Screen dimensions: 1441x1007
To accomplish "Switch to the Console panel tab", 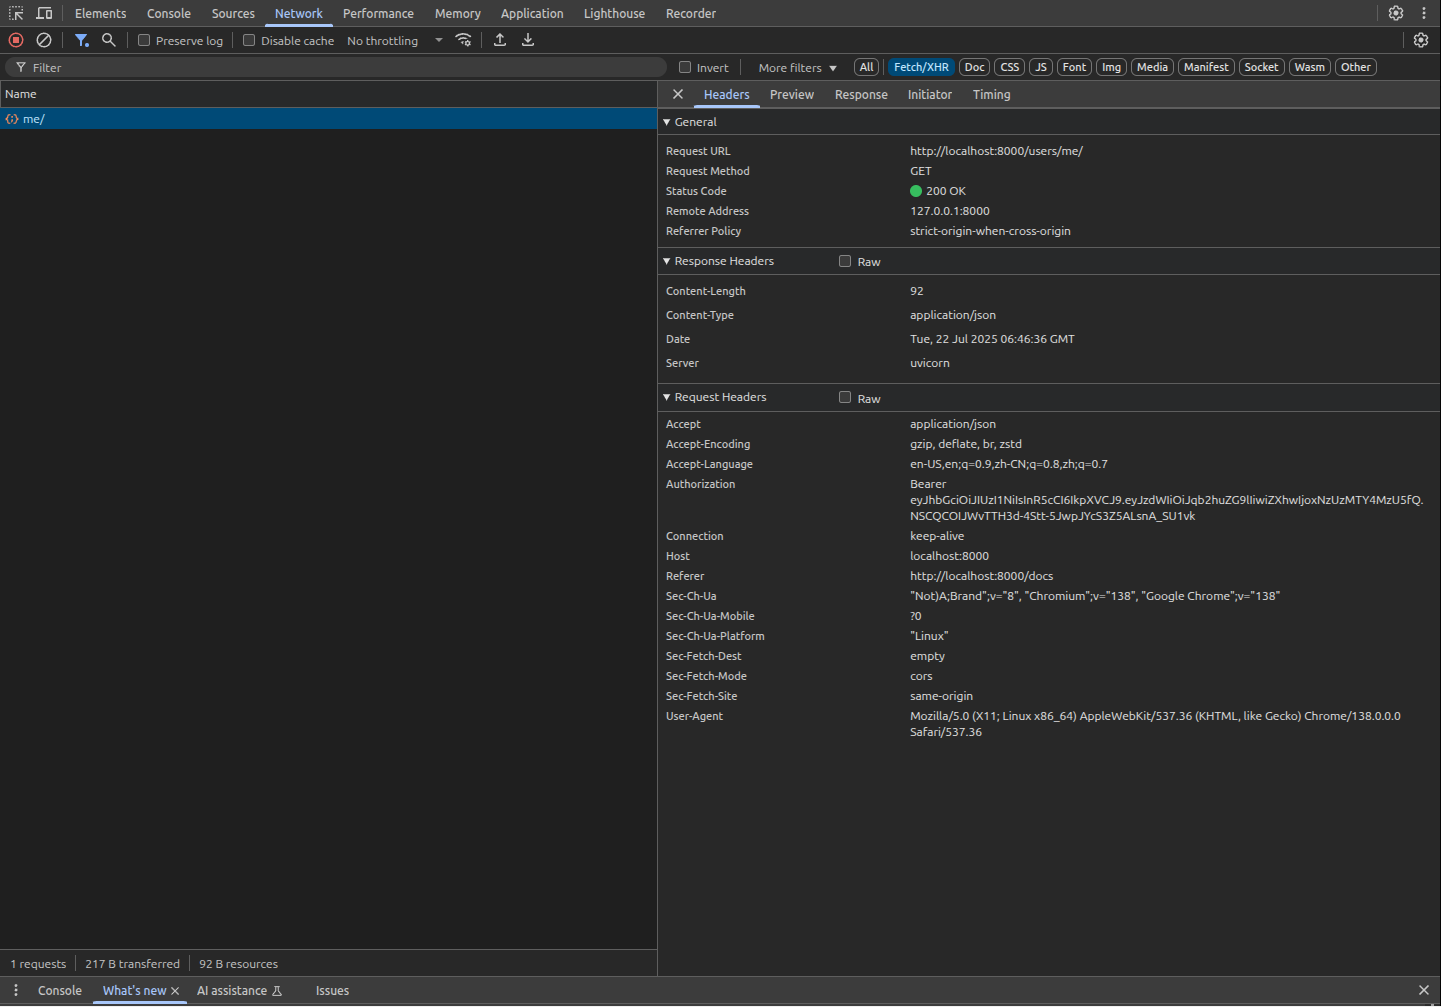I will (168, 13).
